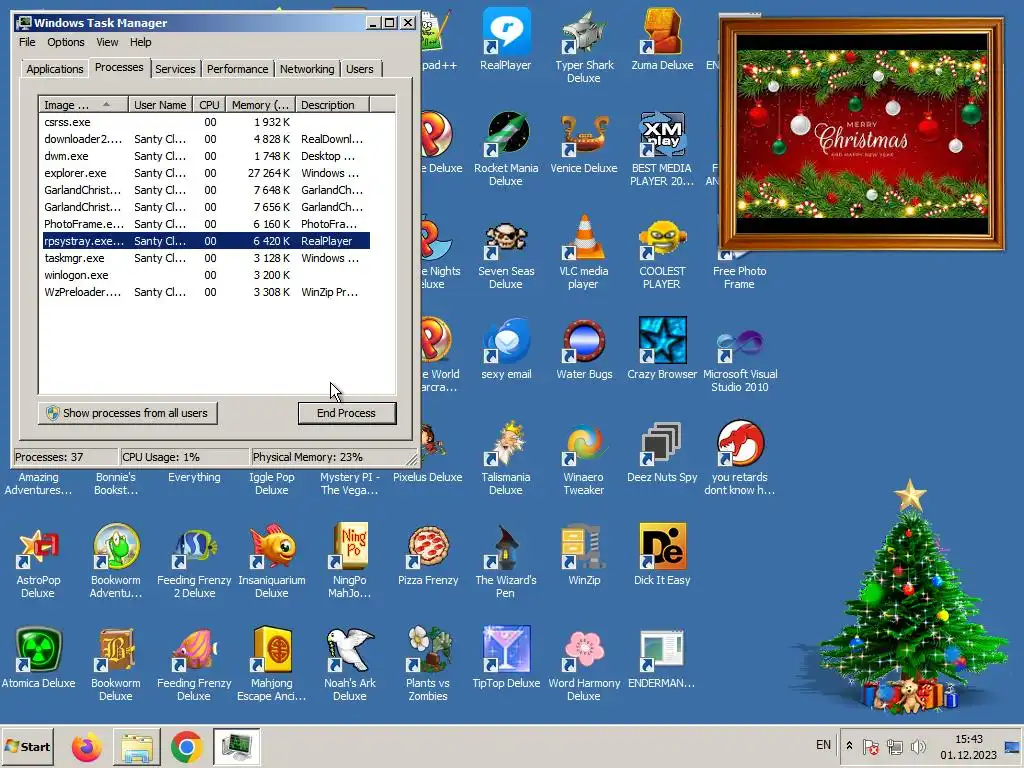Screen dimensions: 1024x768
Task: Launch Typer Shark Deluxe icon
Action: tap(584, 46)
